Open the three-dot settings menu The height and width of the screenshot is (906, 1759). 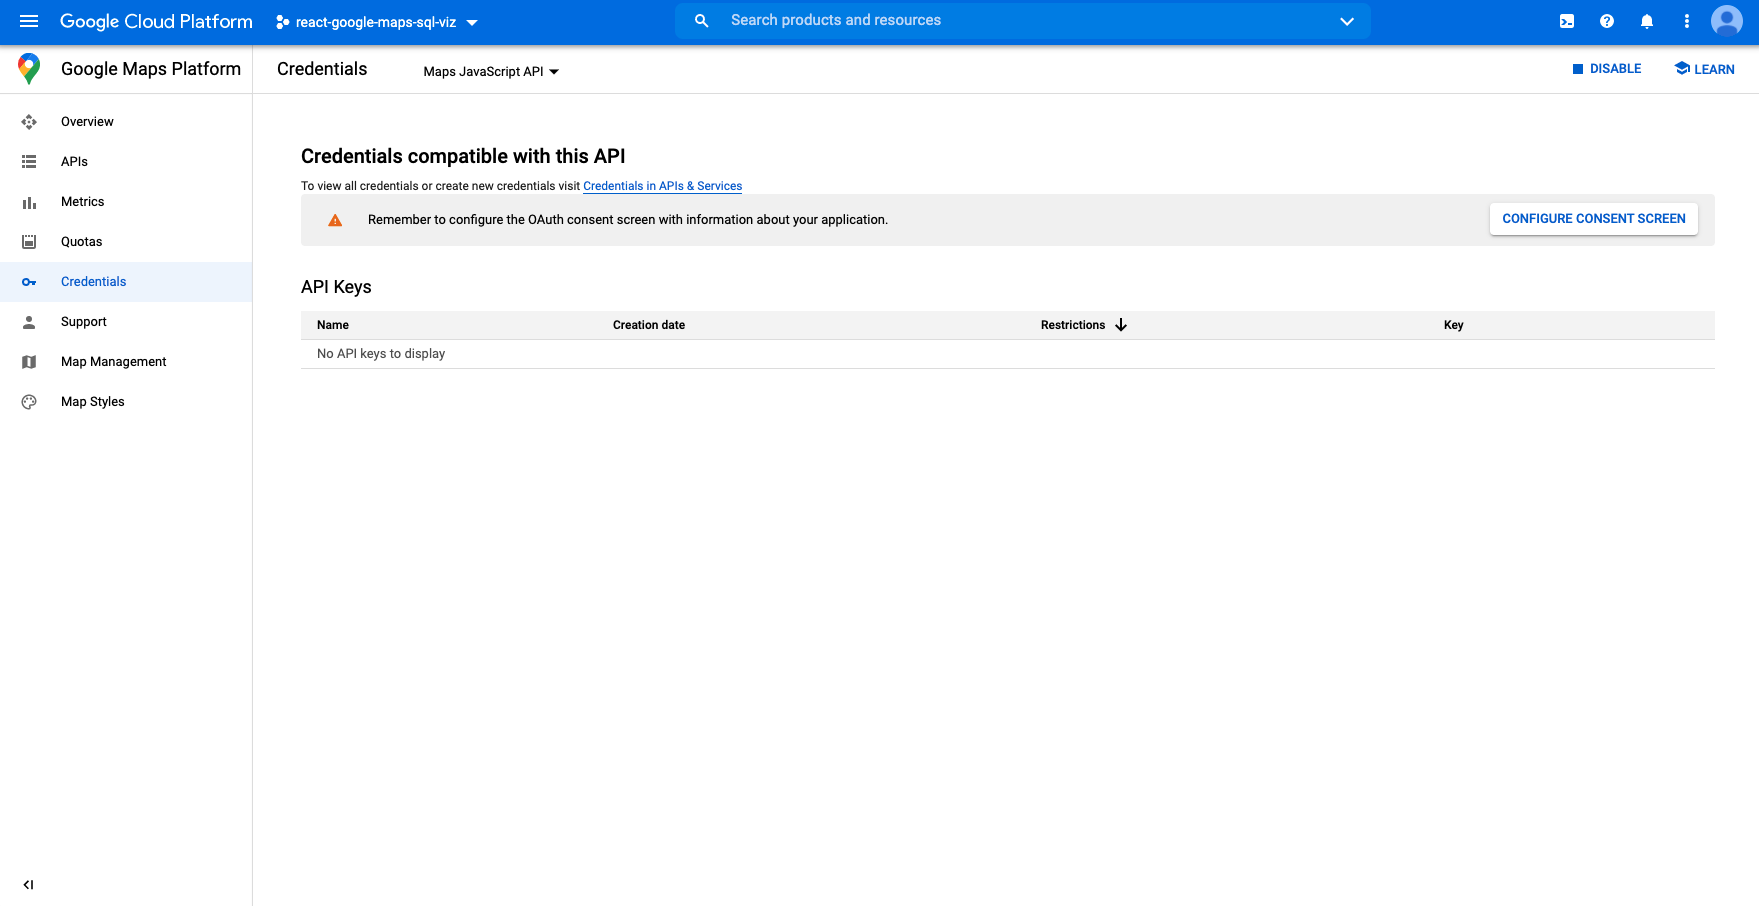(x=1687, y=21)
